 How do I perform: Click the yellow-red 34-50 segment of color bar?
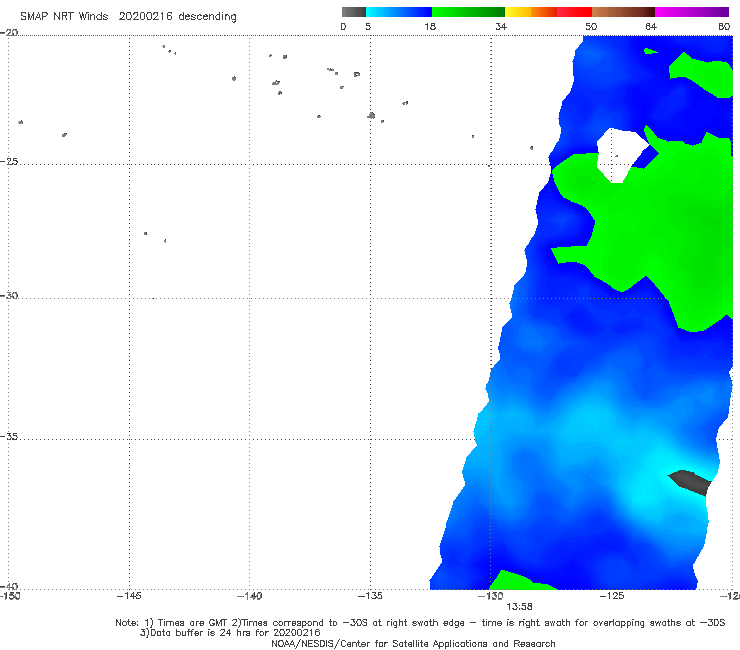[x=548, y=12]
